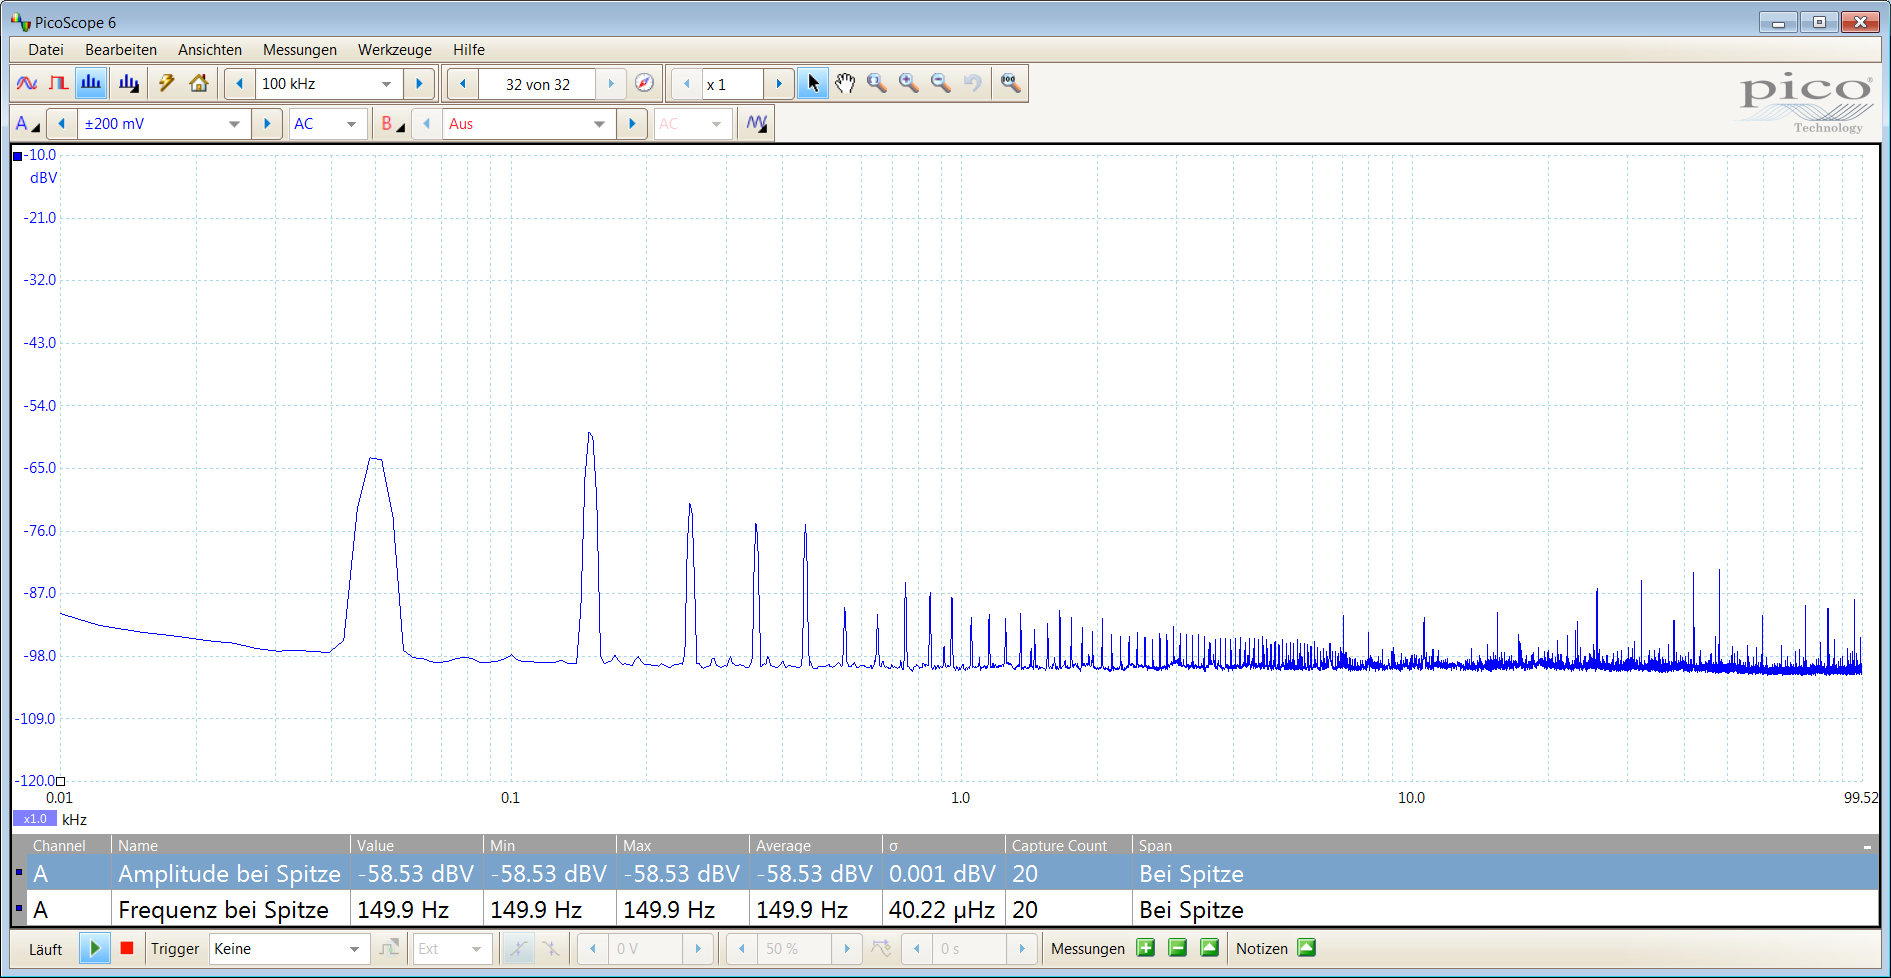Image resolution: width=1891 pixels, height=978 pixels.
Task: Select the window zoom tool
Action: pyautogui.click(x=877, y=84)
